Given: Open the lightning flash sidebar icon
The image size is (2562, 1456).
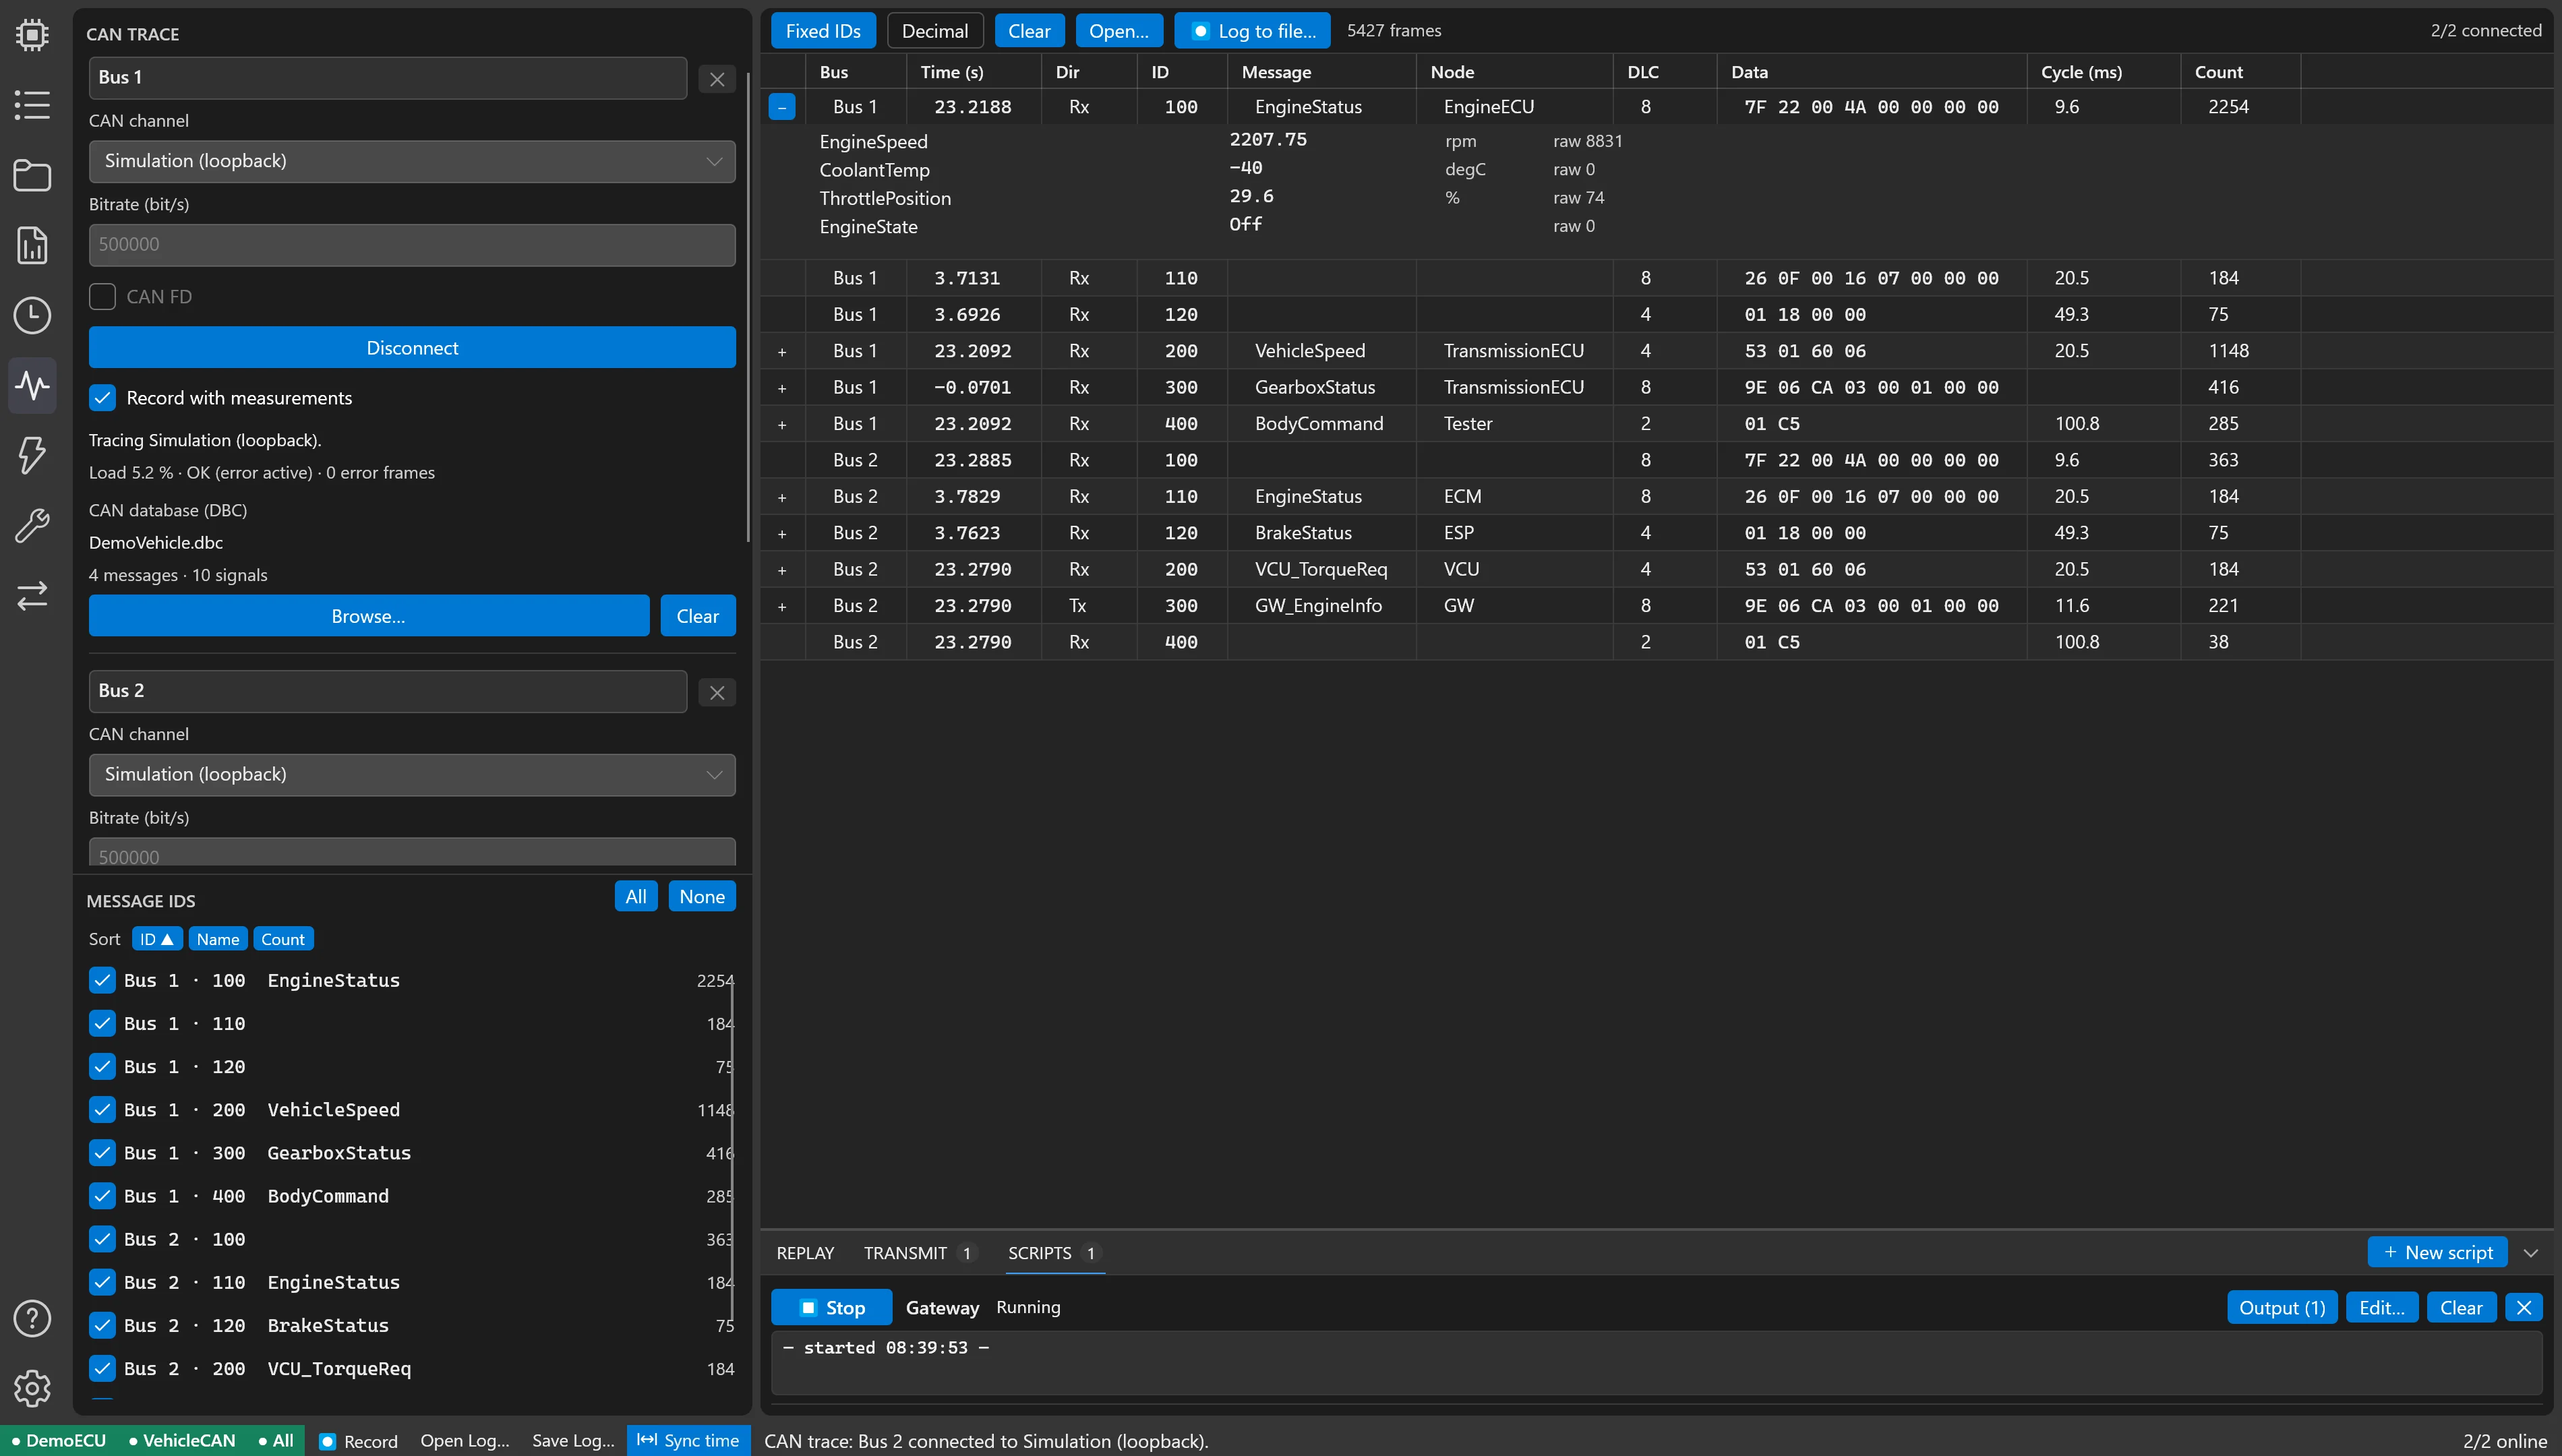Looking at the screenshot, I should click(x=32, y=455).
